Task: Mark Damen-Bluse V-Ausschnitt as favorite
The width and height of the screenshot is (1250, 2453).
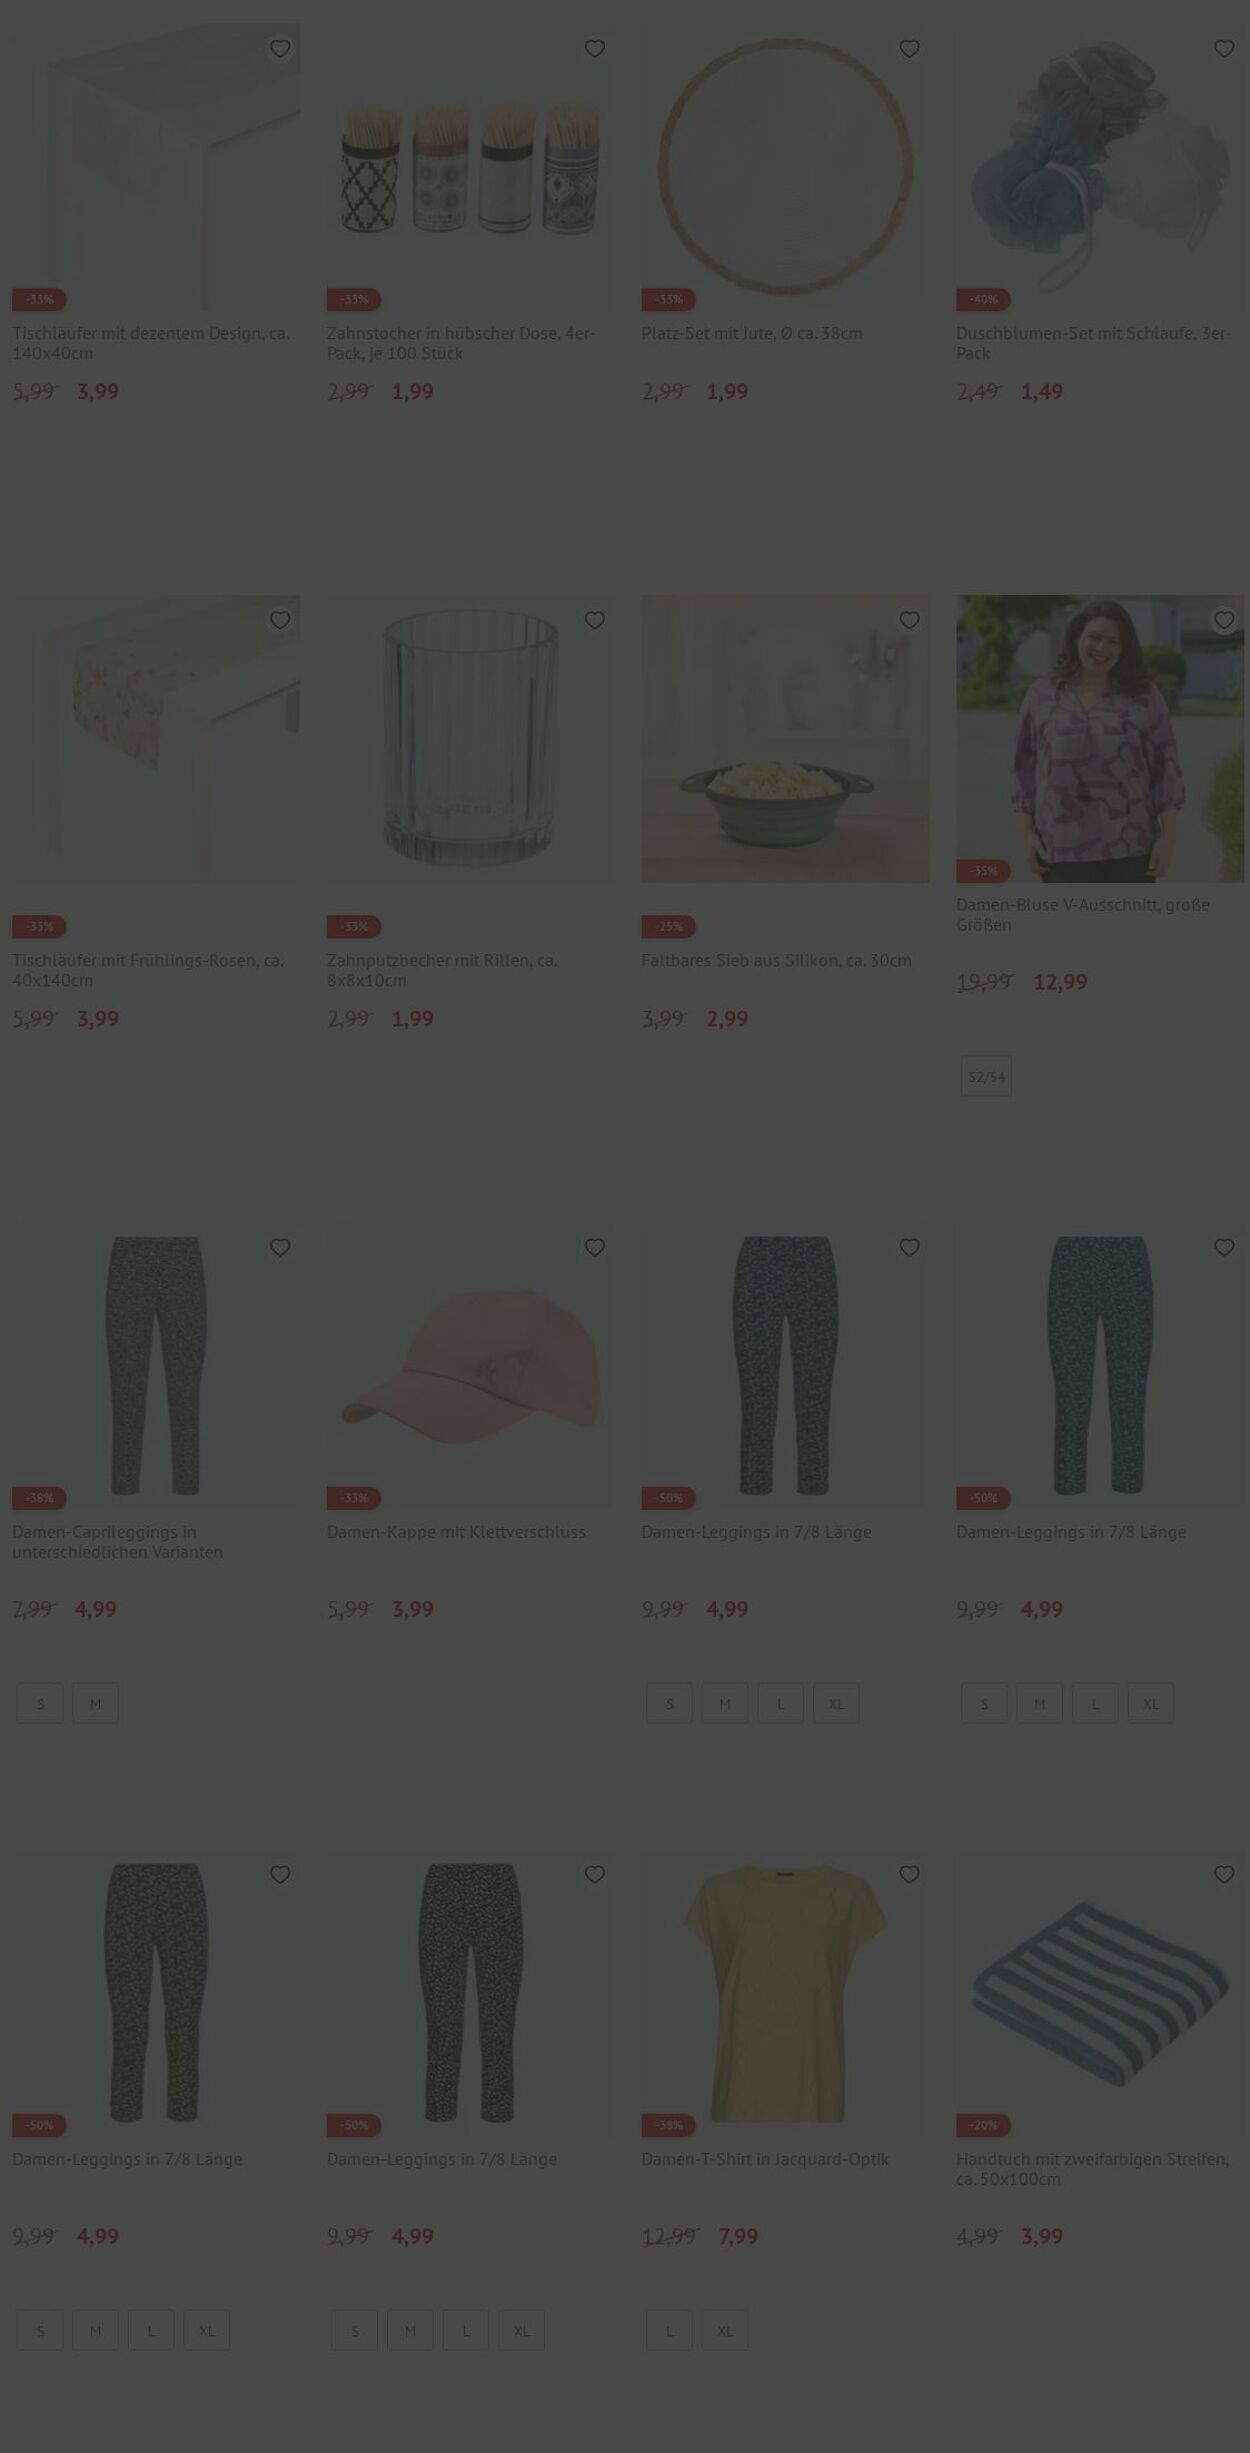Action: [x=1224, y=621]
